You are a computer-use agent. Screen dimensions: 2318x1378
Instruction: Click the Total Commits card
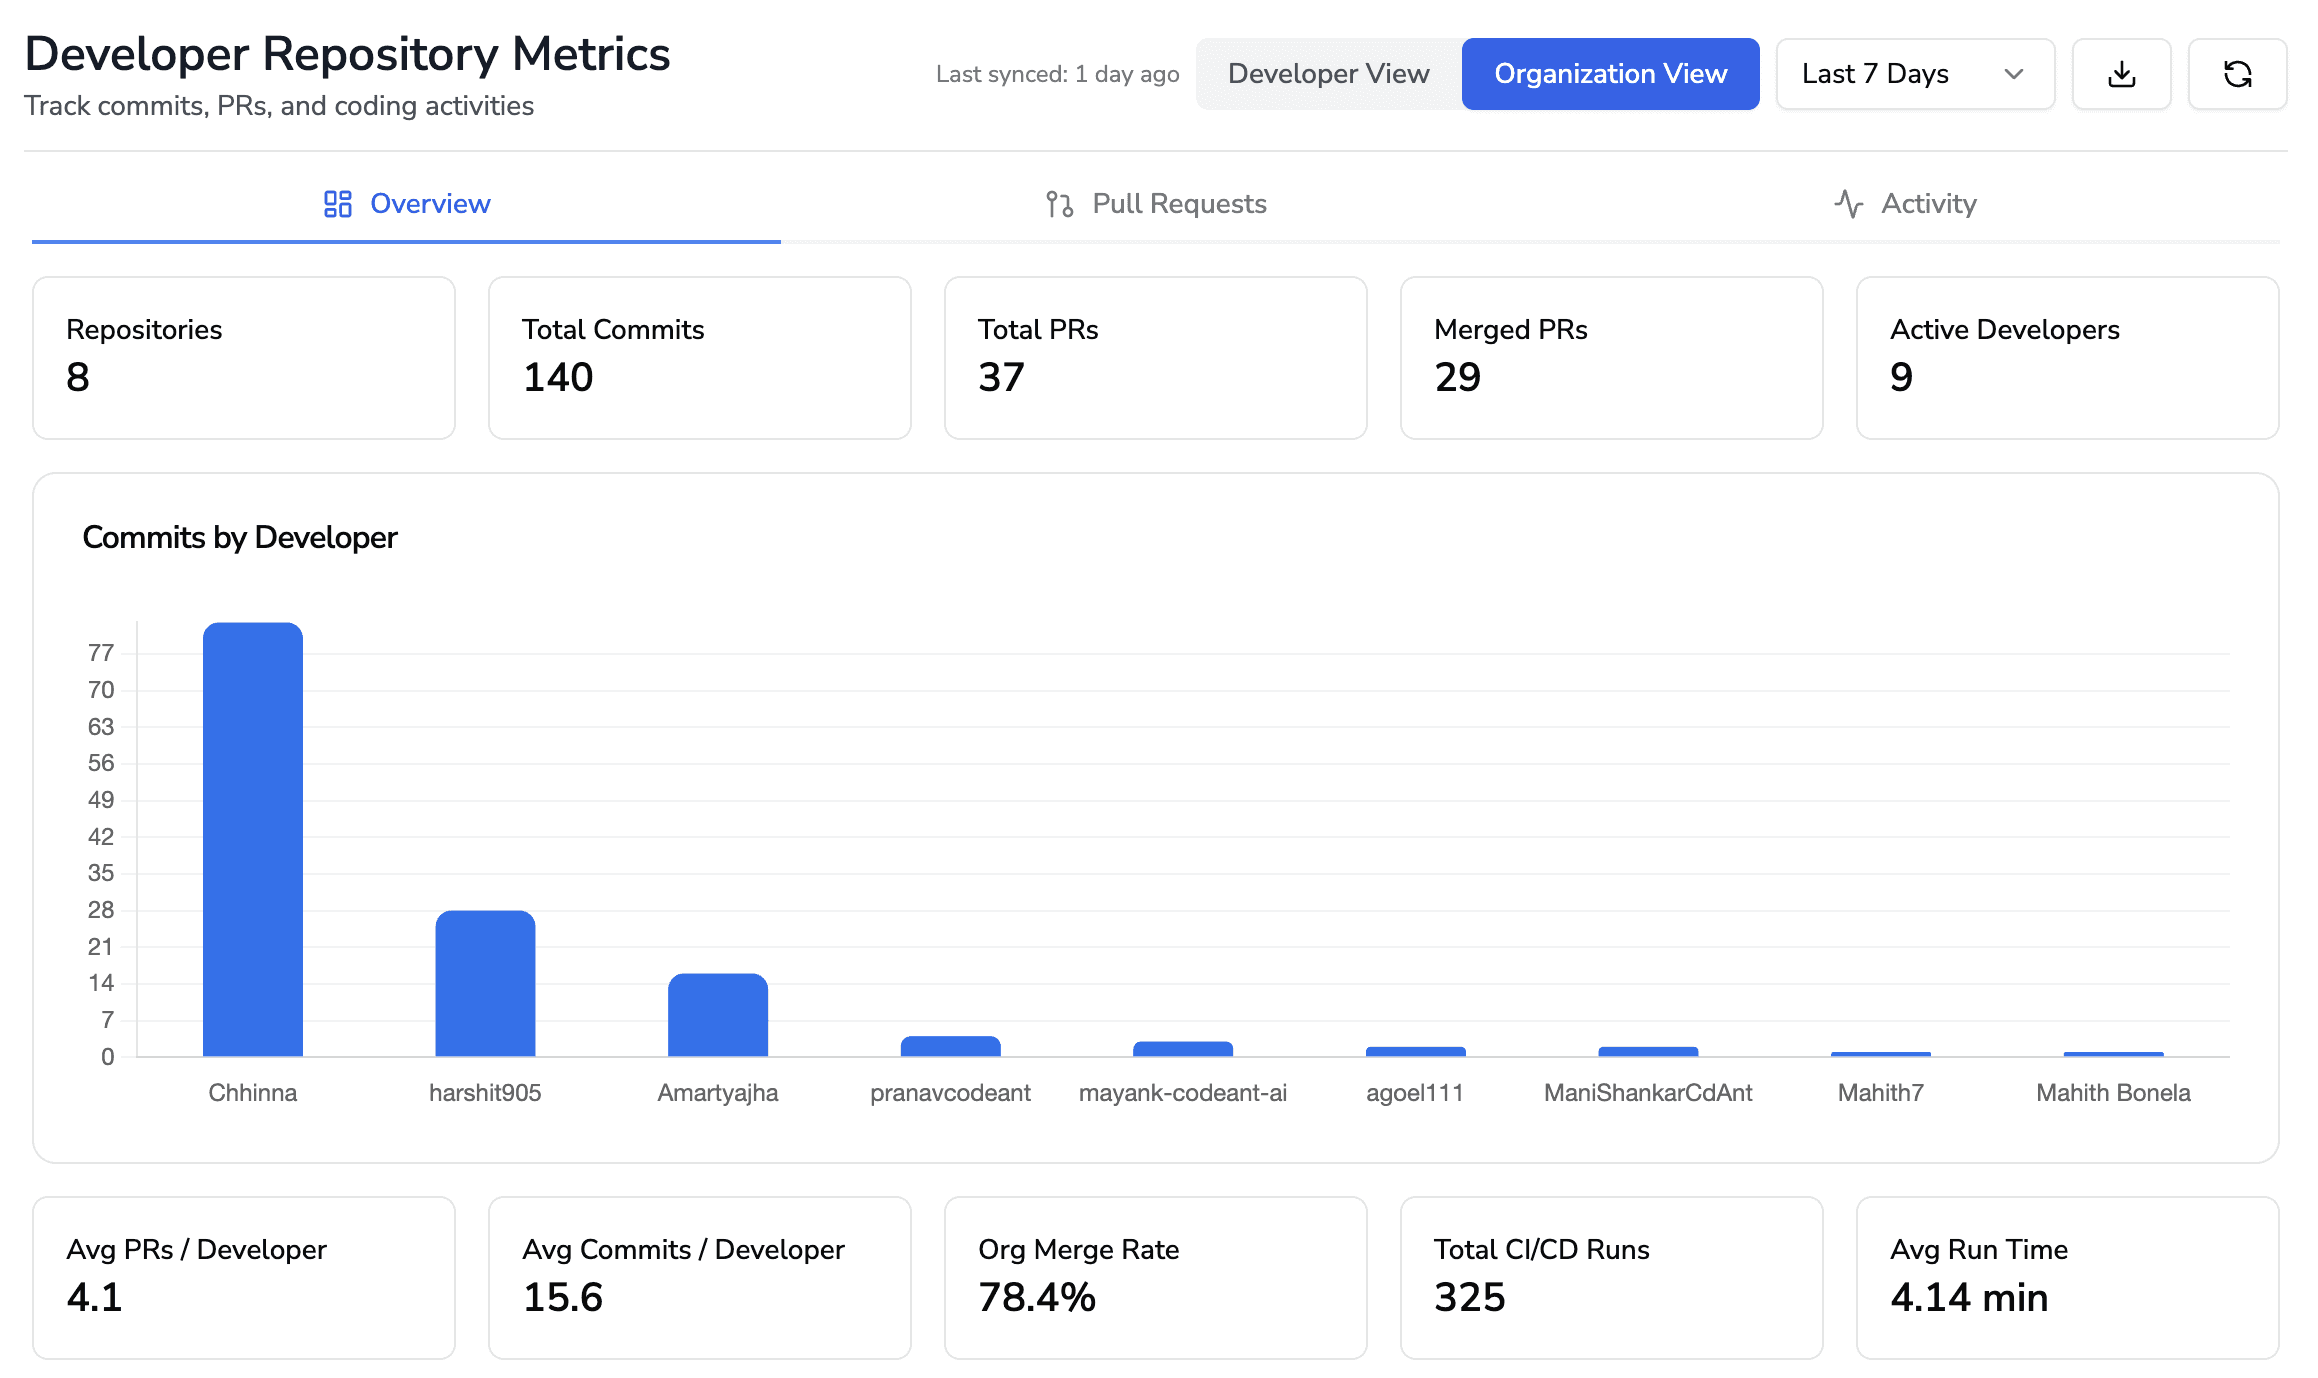[x=699, y=357]
